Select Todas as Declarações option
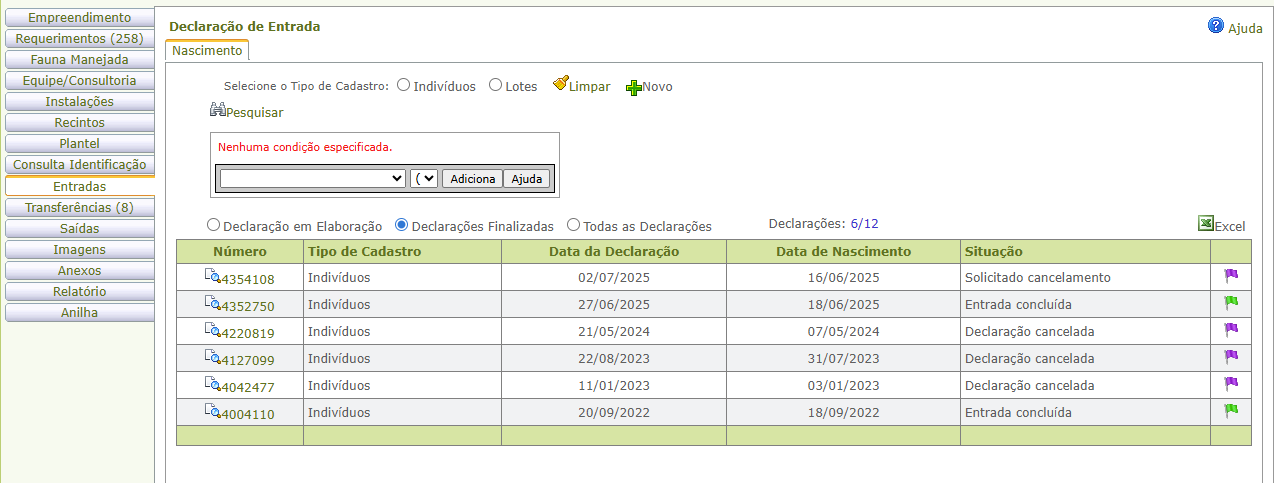1274x483 pixels. [x=573, y=226]
